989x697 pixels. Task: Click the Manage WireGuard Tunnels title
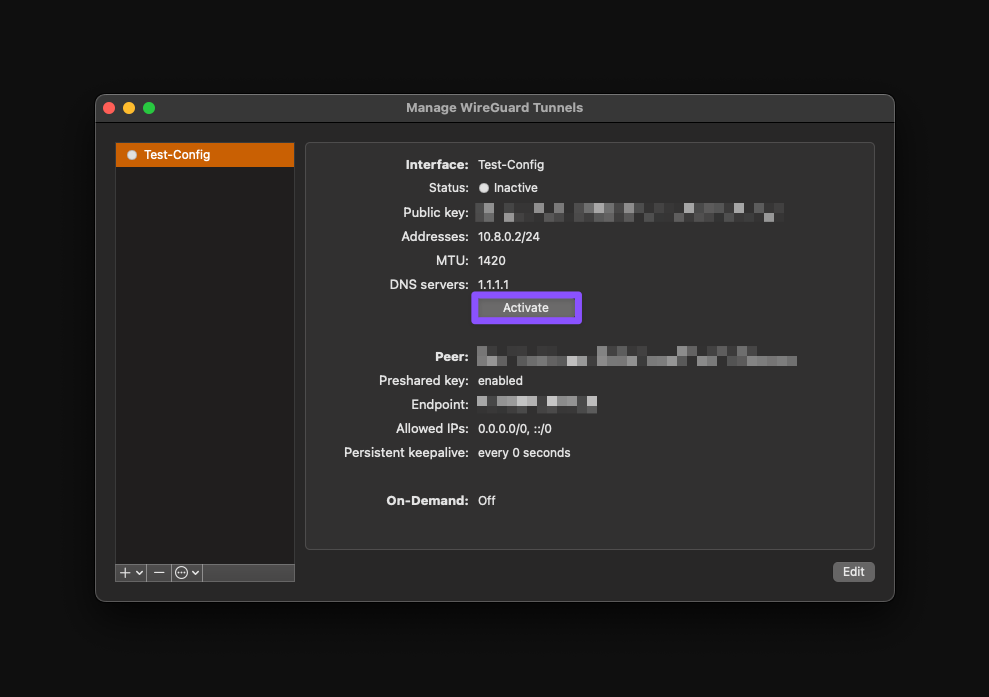[494, 108]
